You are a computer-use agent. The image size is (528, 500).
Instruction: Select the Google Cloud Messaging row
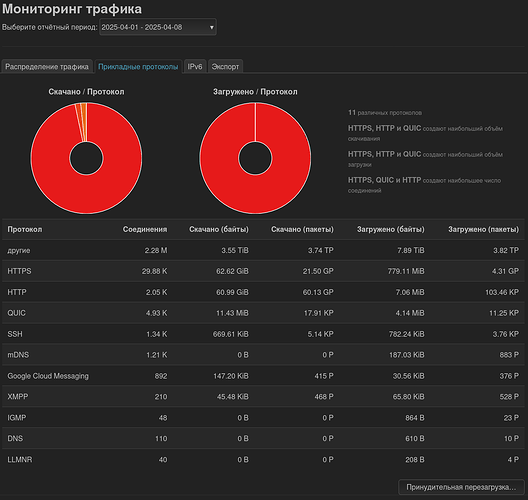coord(263,376)
